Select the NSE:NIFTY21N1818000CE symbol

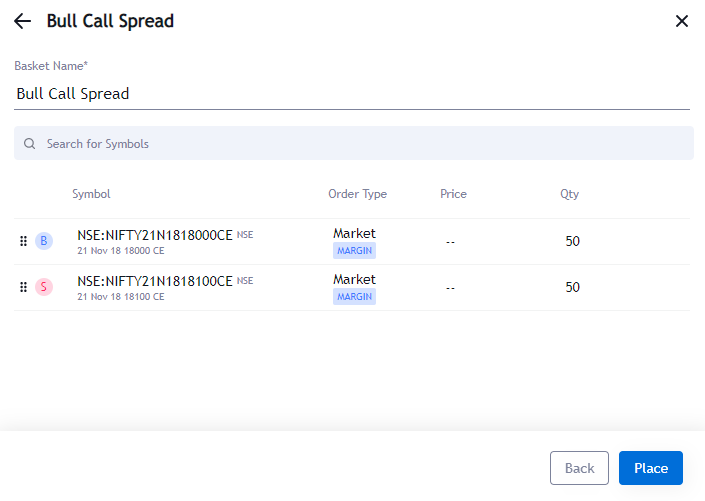(155, 235)
